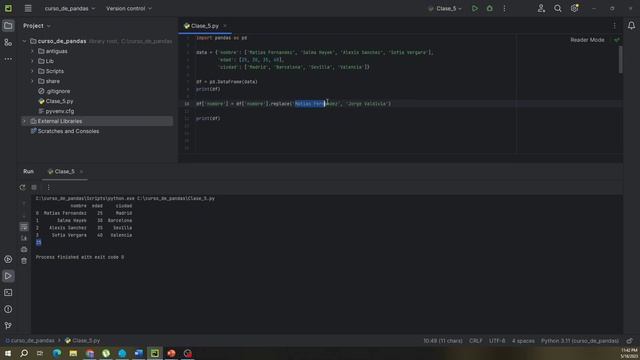
Task: Debug Clase_5 with the bug icon
Action: [x=489, y=9]
